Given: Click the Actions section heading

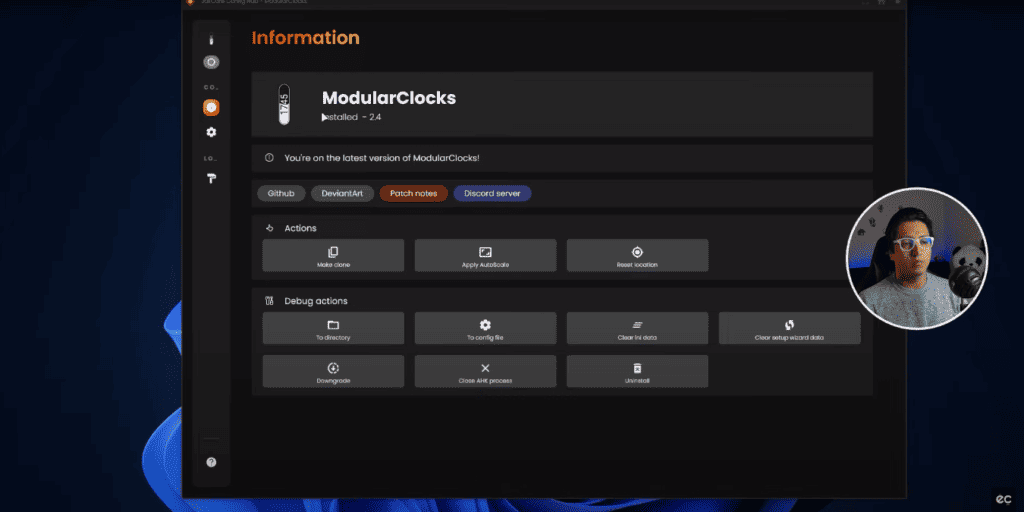Looking at the screenshot, I should [300, 229].
